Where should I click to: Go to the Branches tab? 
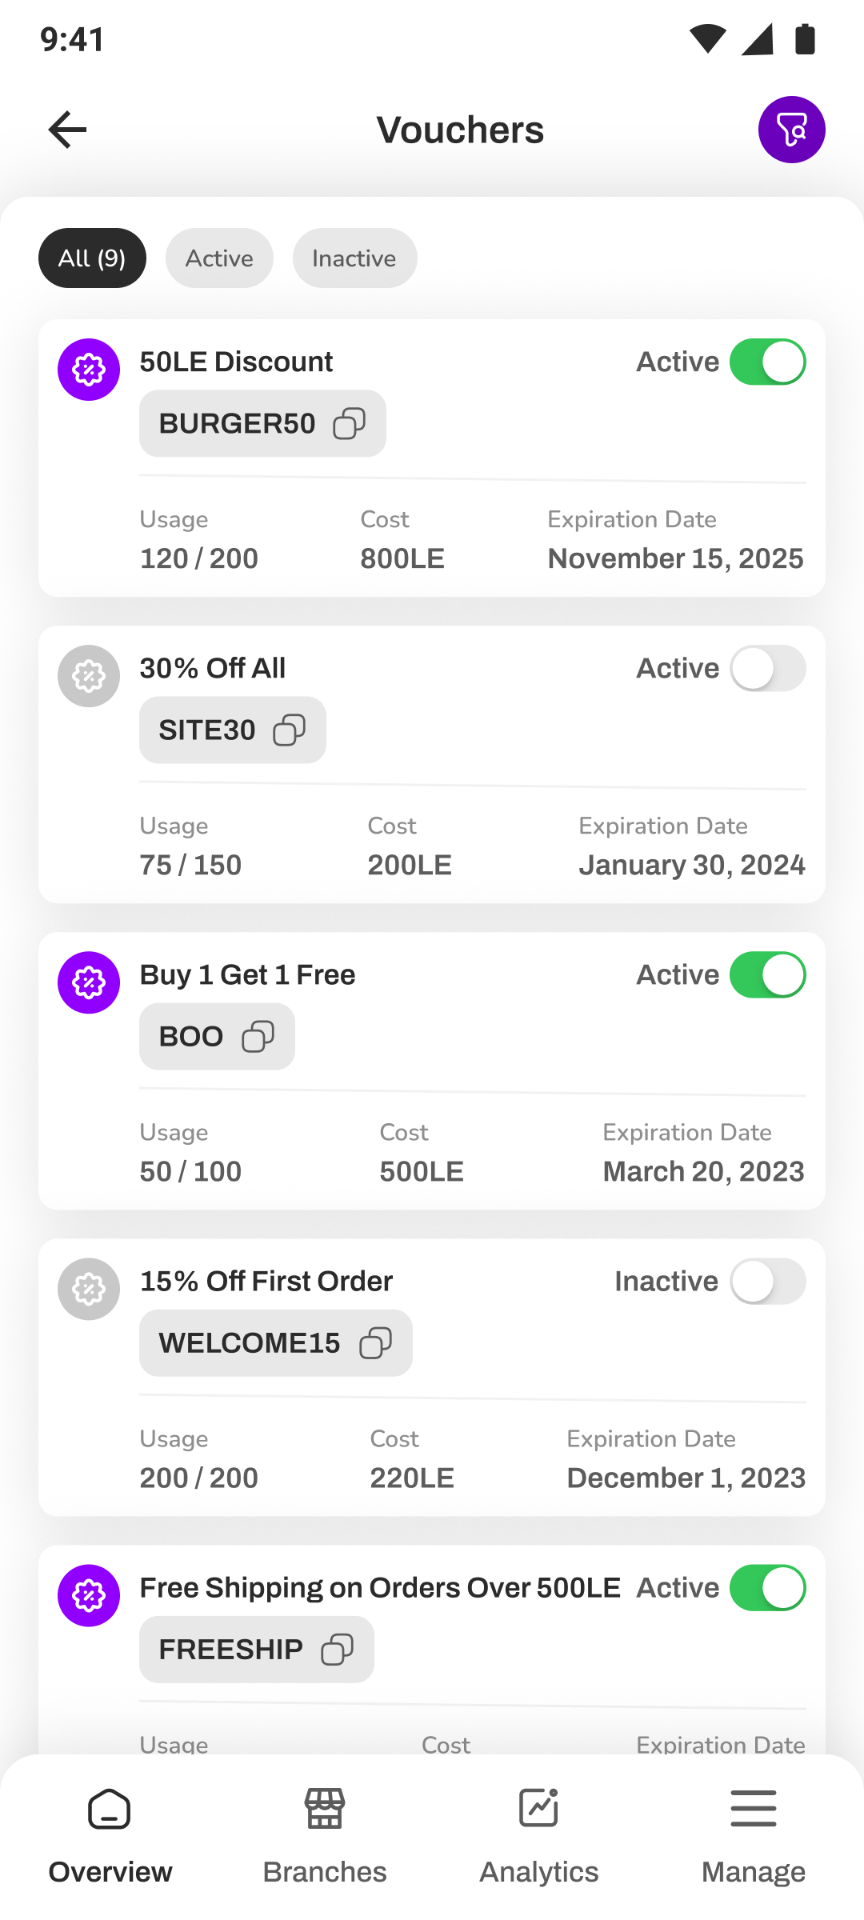tap(325, 1838)
